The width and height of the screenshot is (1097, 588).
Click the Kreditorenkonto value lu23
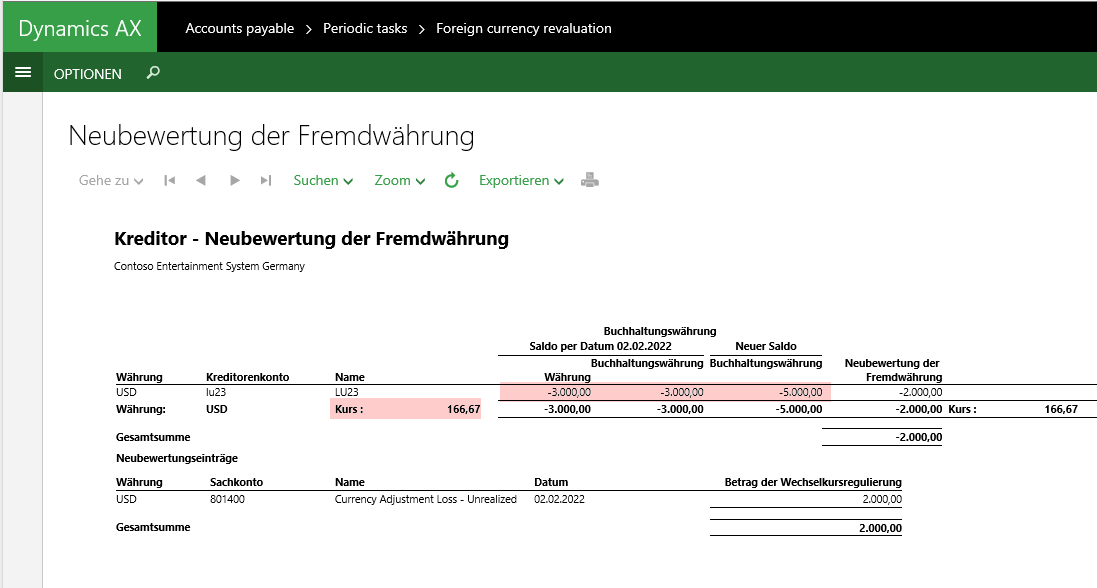click(x=217, y=392)
